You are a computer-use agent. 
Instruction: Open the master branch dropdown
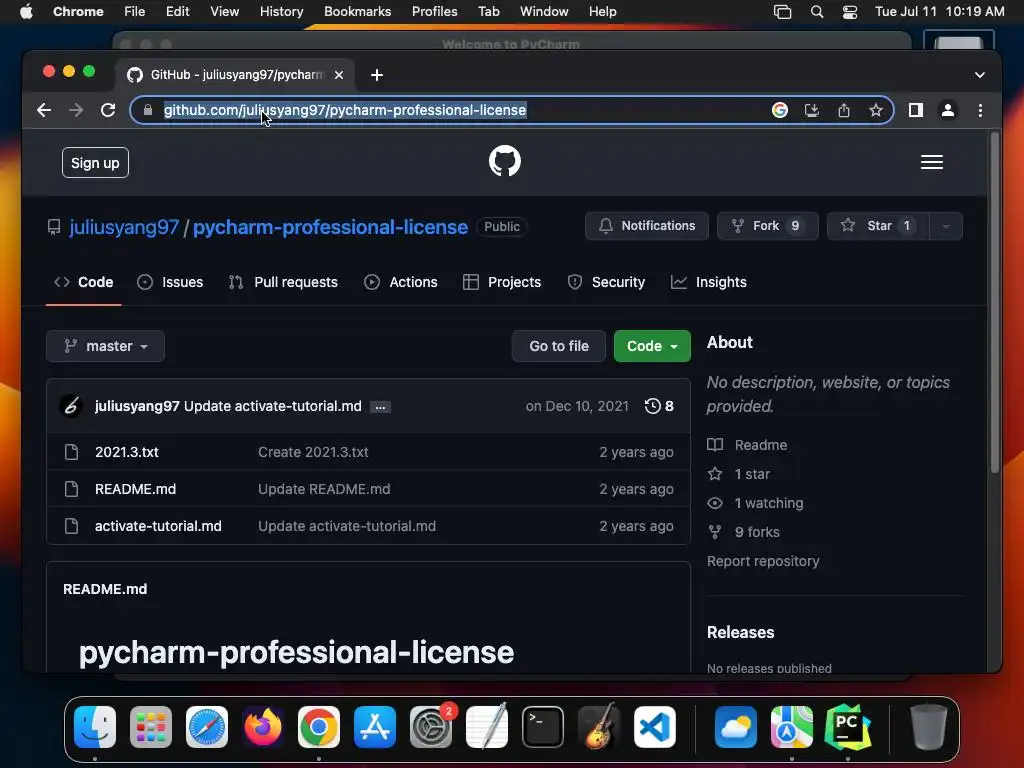(x=105, y=346)
